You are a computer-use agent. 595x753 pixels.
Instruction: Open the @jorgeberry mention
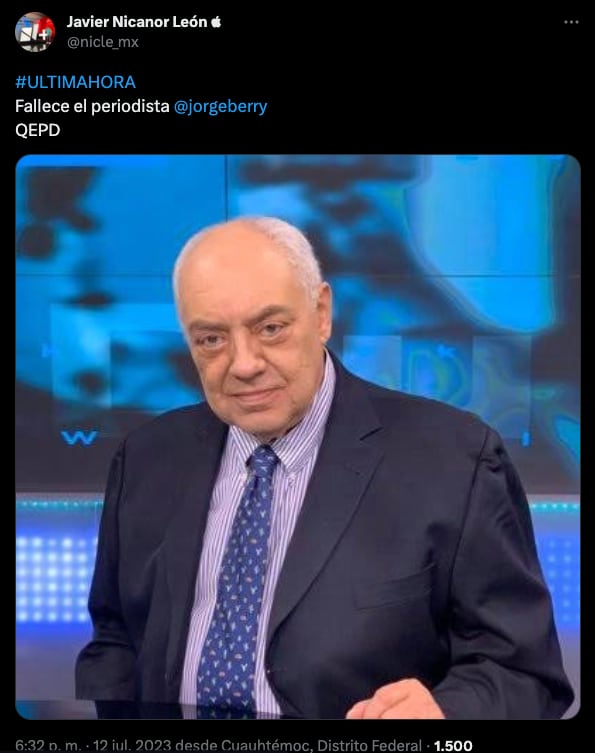pos(220,106)
